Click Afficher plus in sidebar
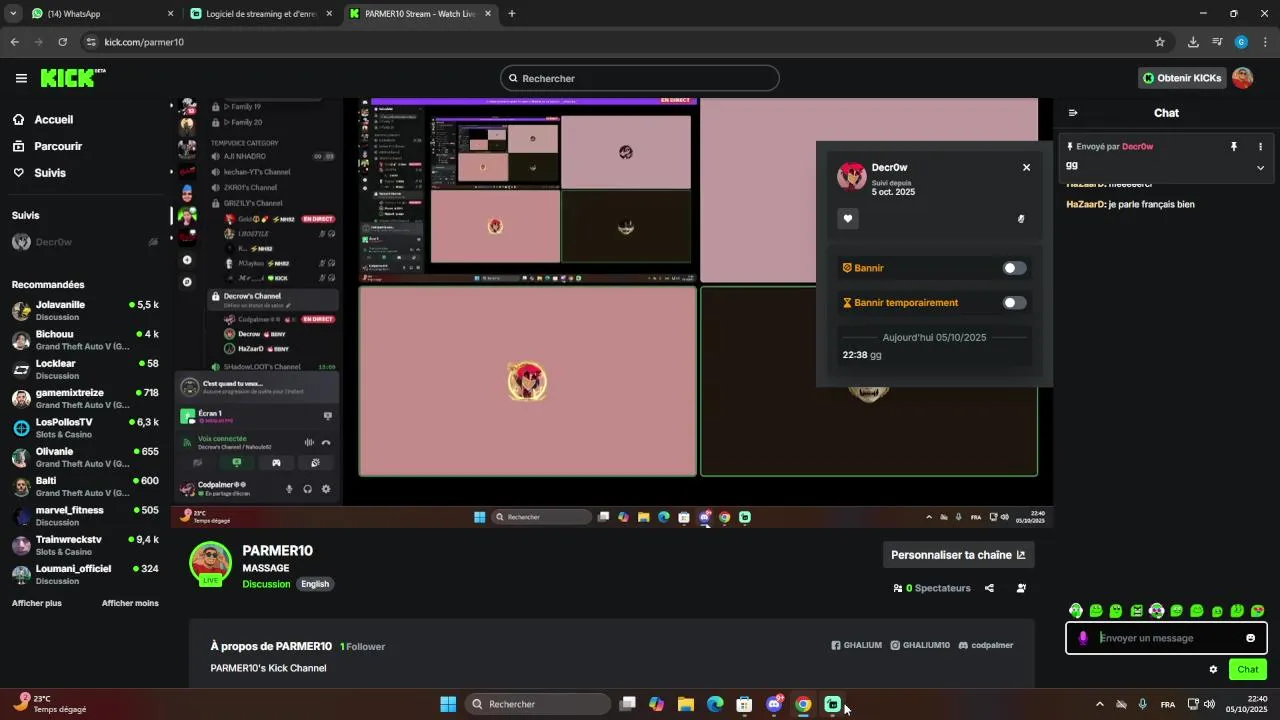The image size is (1280, 720). [37, 603]
